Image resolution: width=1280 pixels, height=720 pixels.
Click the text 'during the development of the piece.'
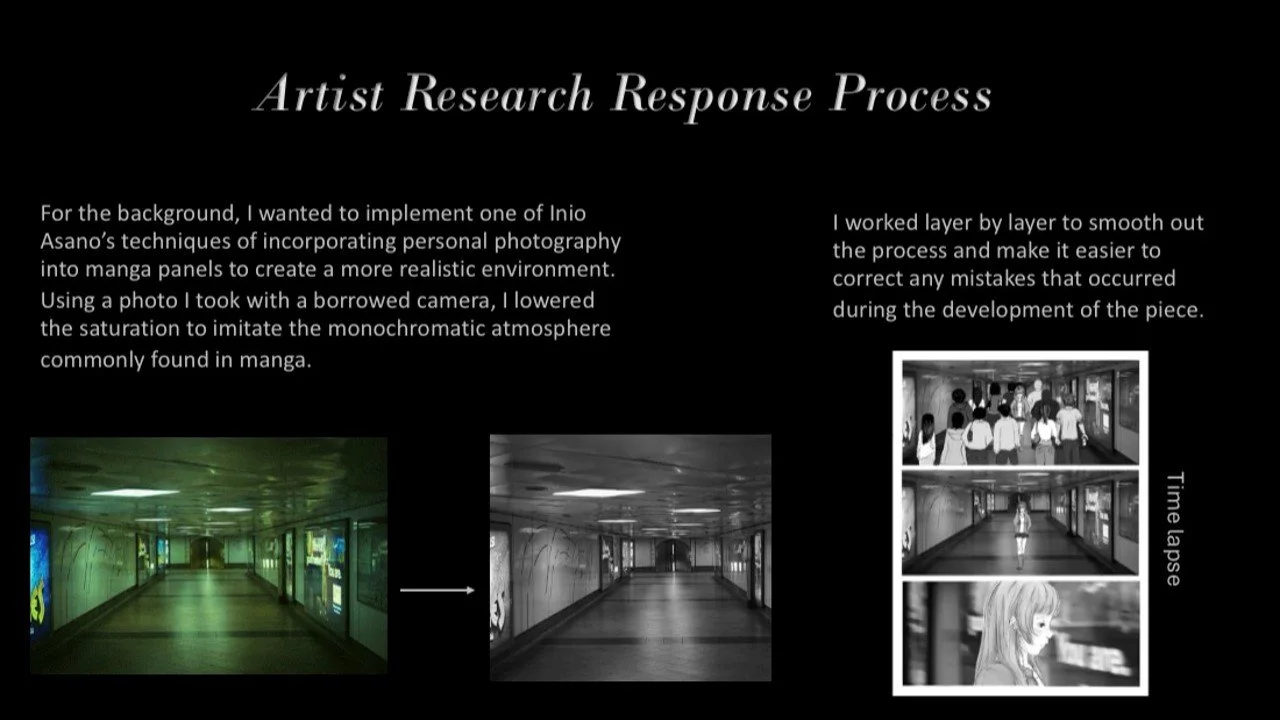click(1018, 309)
